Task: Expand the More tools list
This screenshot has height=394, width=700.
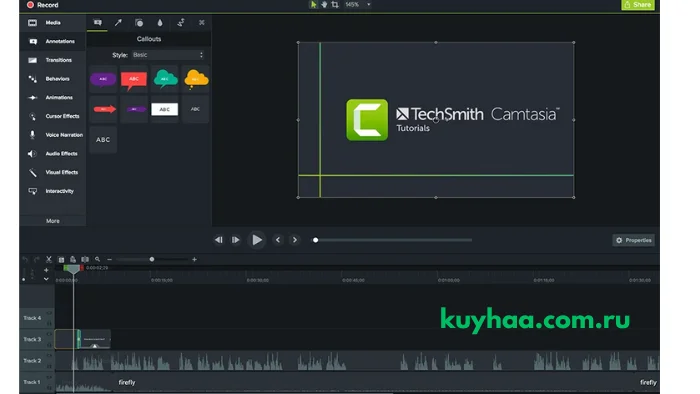Action: pos(53,221)
